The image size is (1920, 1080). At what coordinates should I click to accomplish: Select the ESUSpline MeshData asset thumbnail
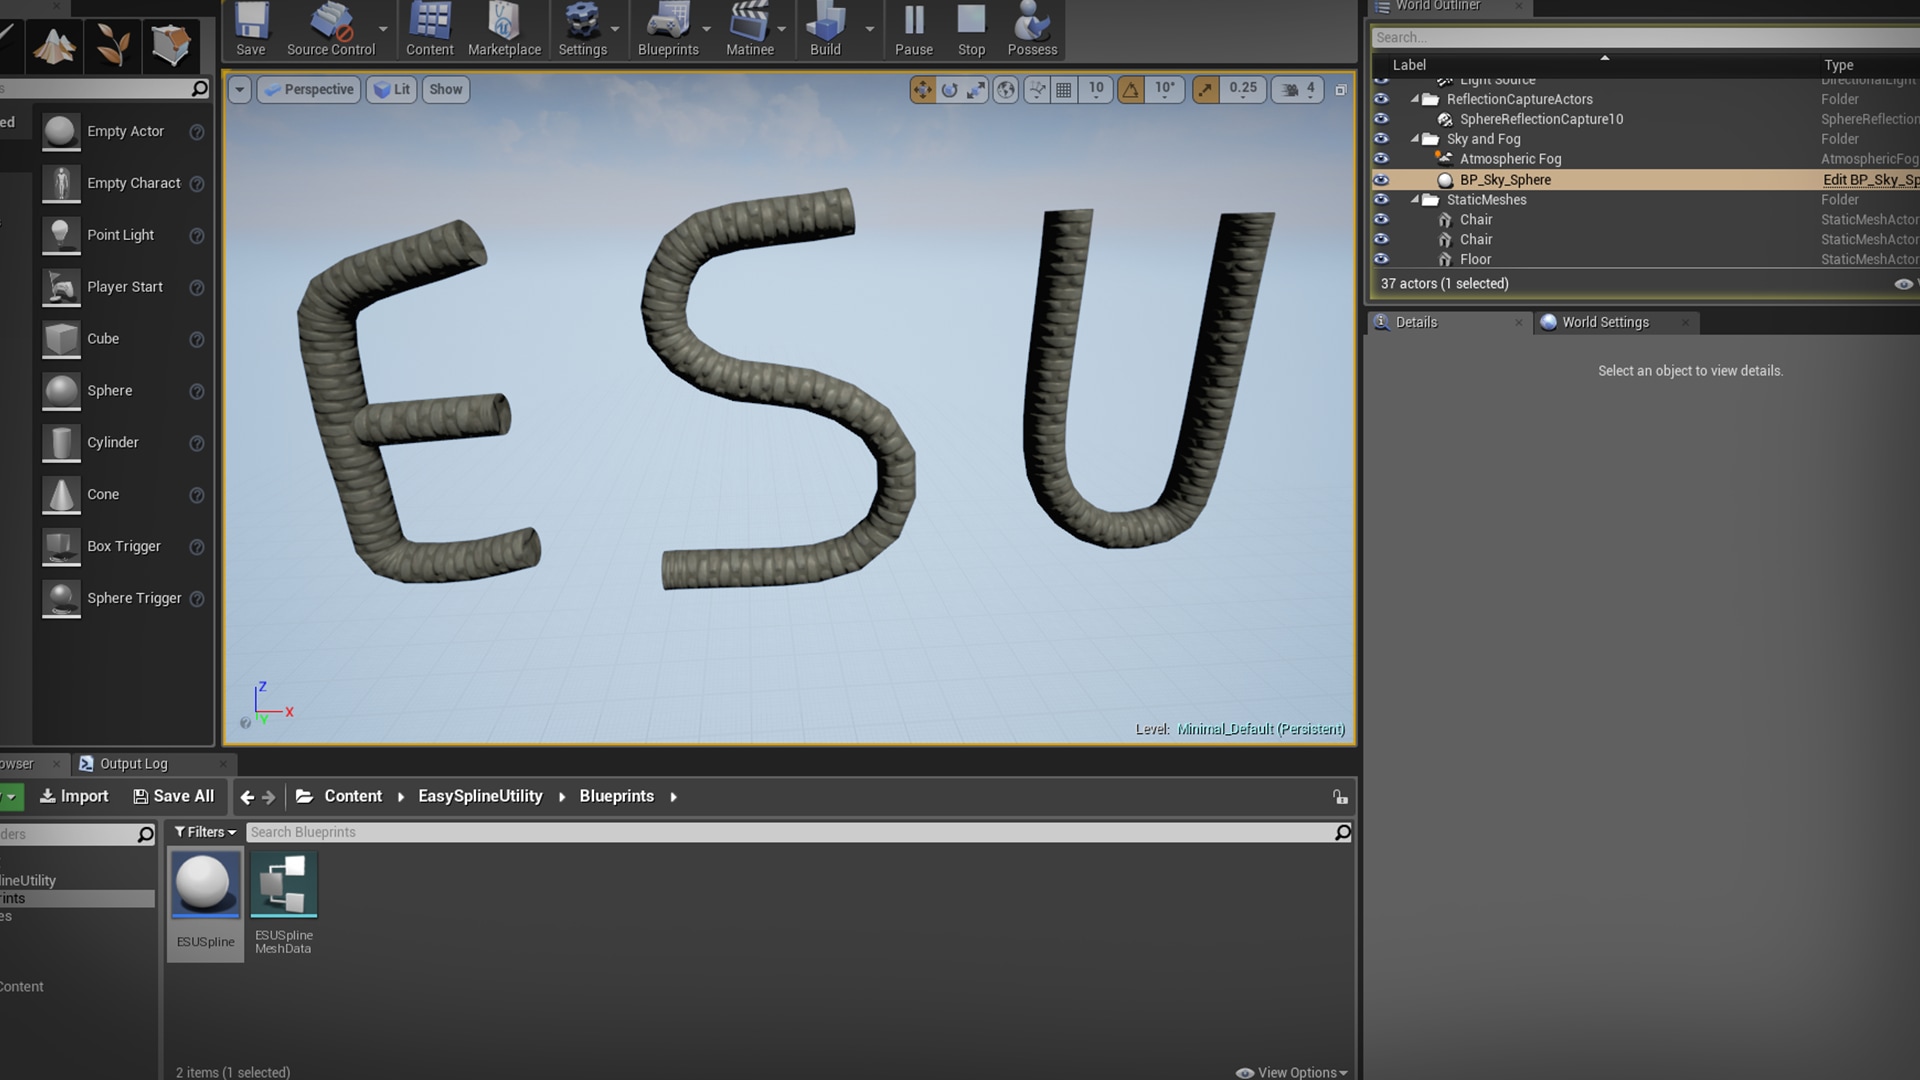coord(284,885)
